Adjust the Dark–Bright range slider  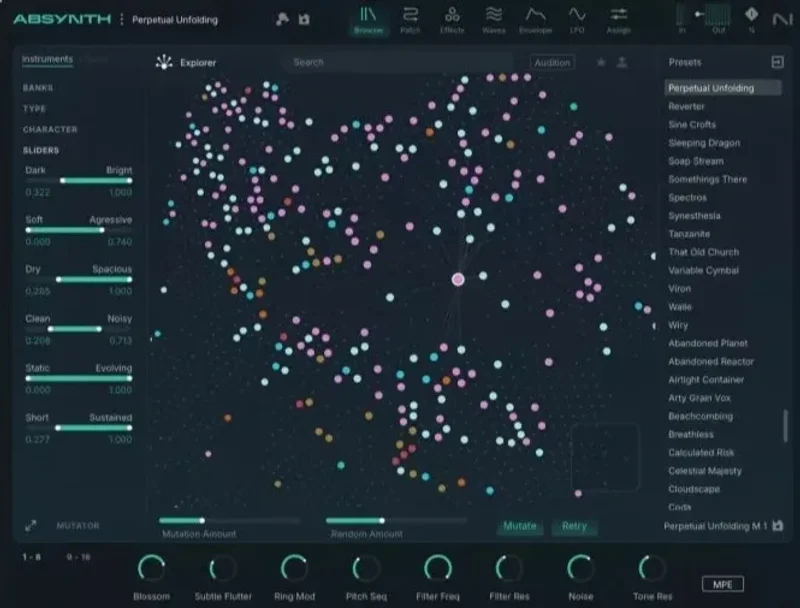pyautogui.click(x=79, y=181)
